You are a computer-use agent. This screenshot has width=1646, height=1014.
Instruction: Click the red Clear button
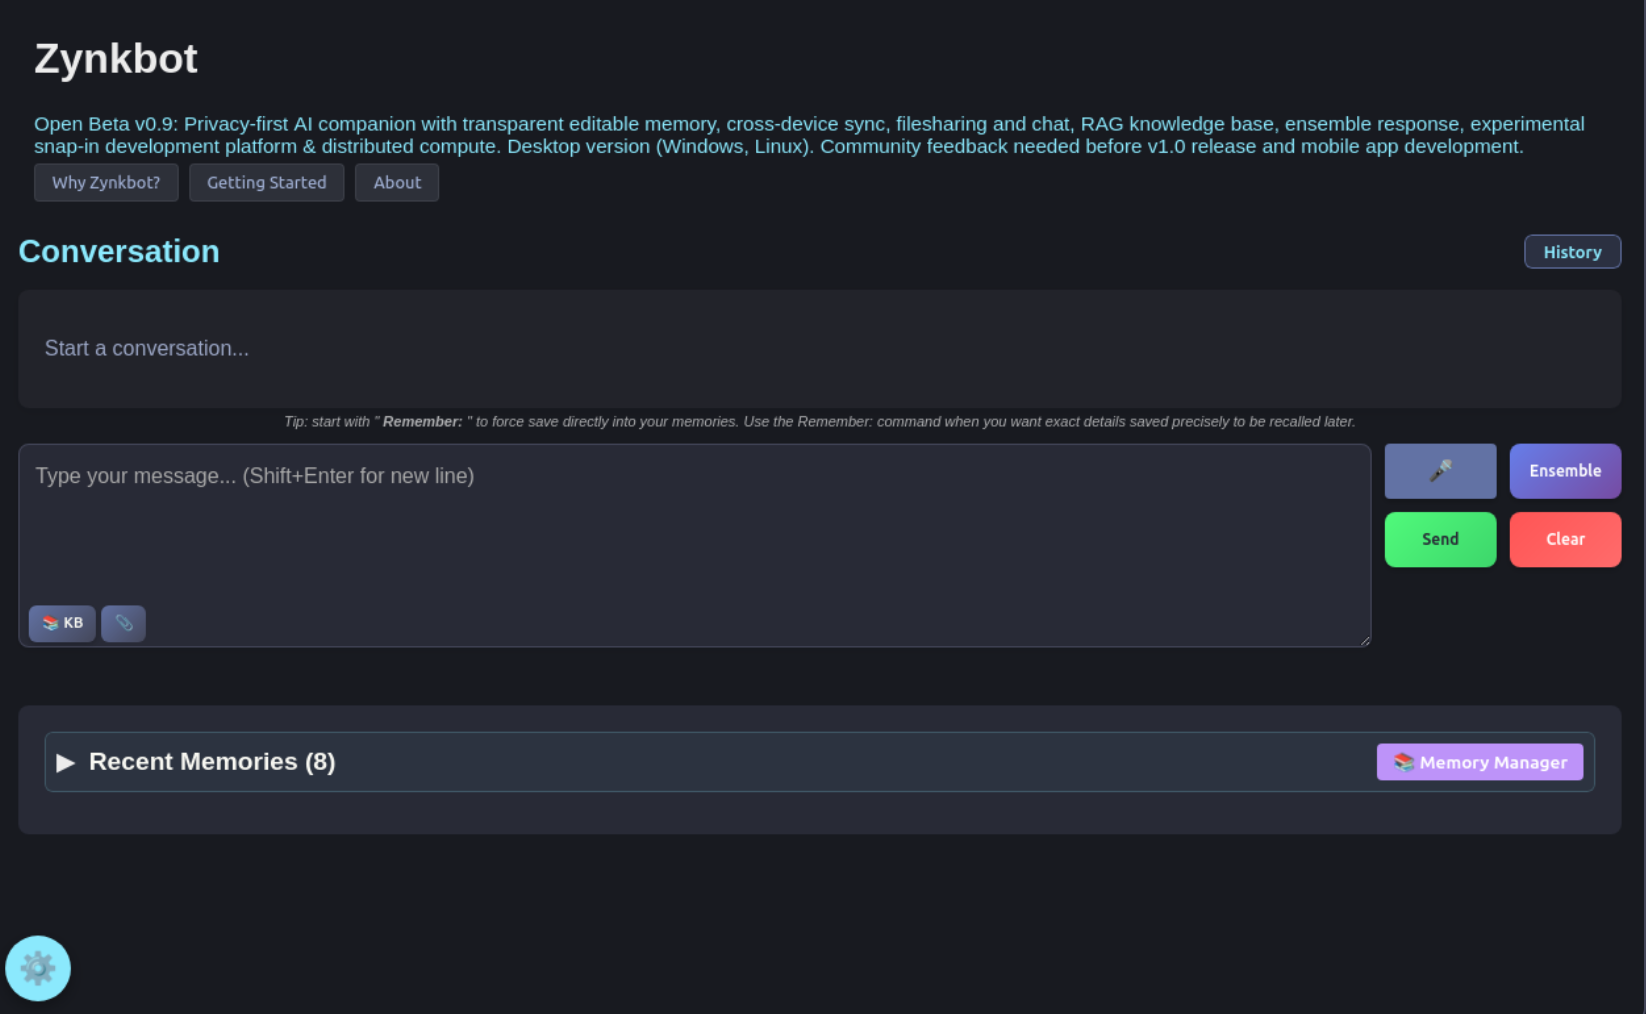tap(1565, 539)
